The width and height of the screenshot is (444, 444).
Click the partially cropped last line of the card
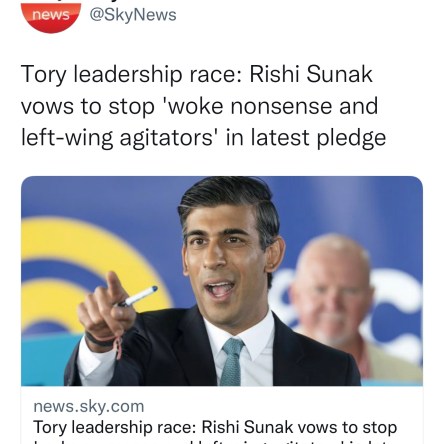point(215,442)
